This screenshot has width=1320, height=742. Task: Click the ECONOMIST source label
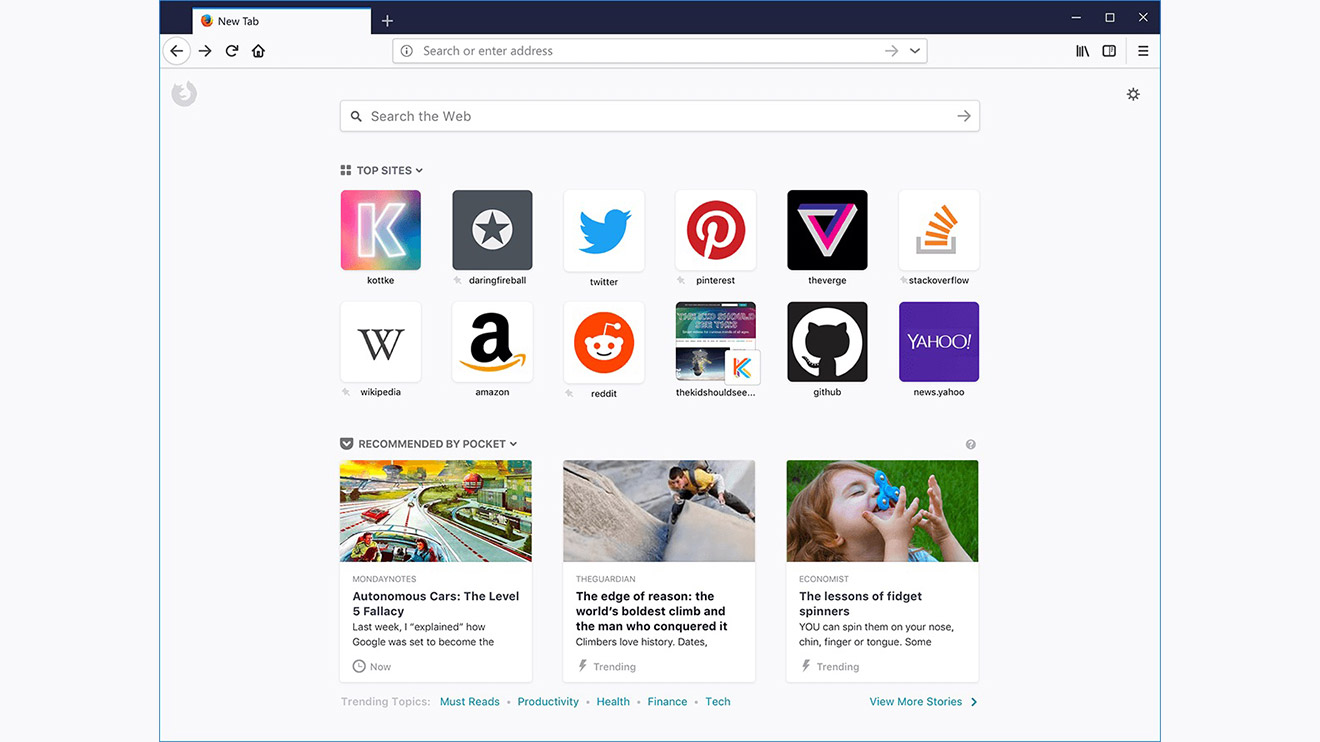click(x=824, y=579)
